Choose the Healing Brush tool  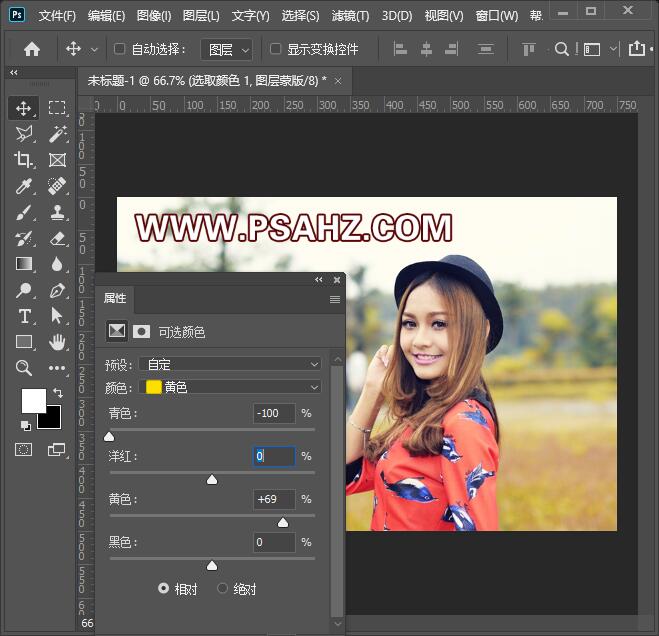coord(57,186)
